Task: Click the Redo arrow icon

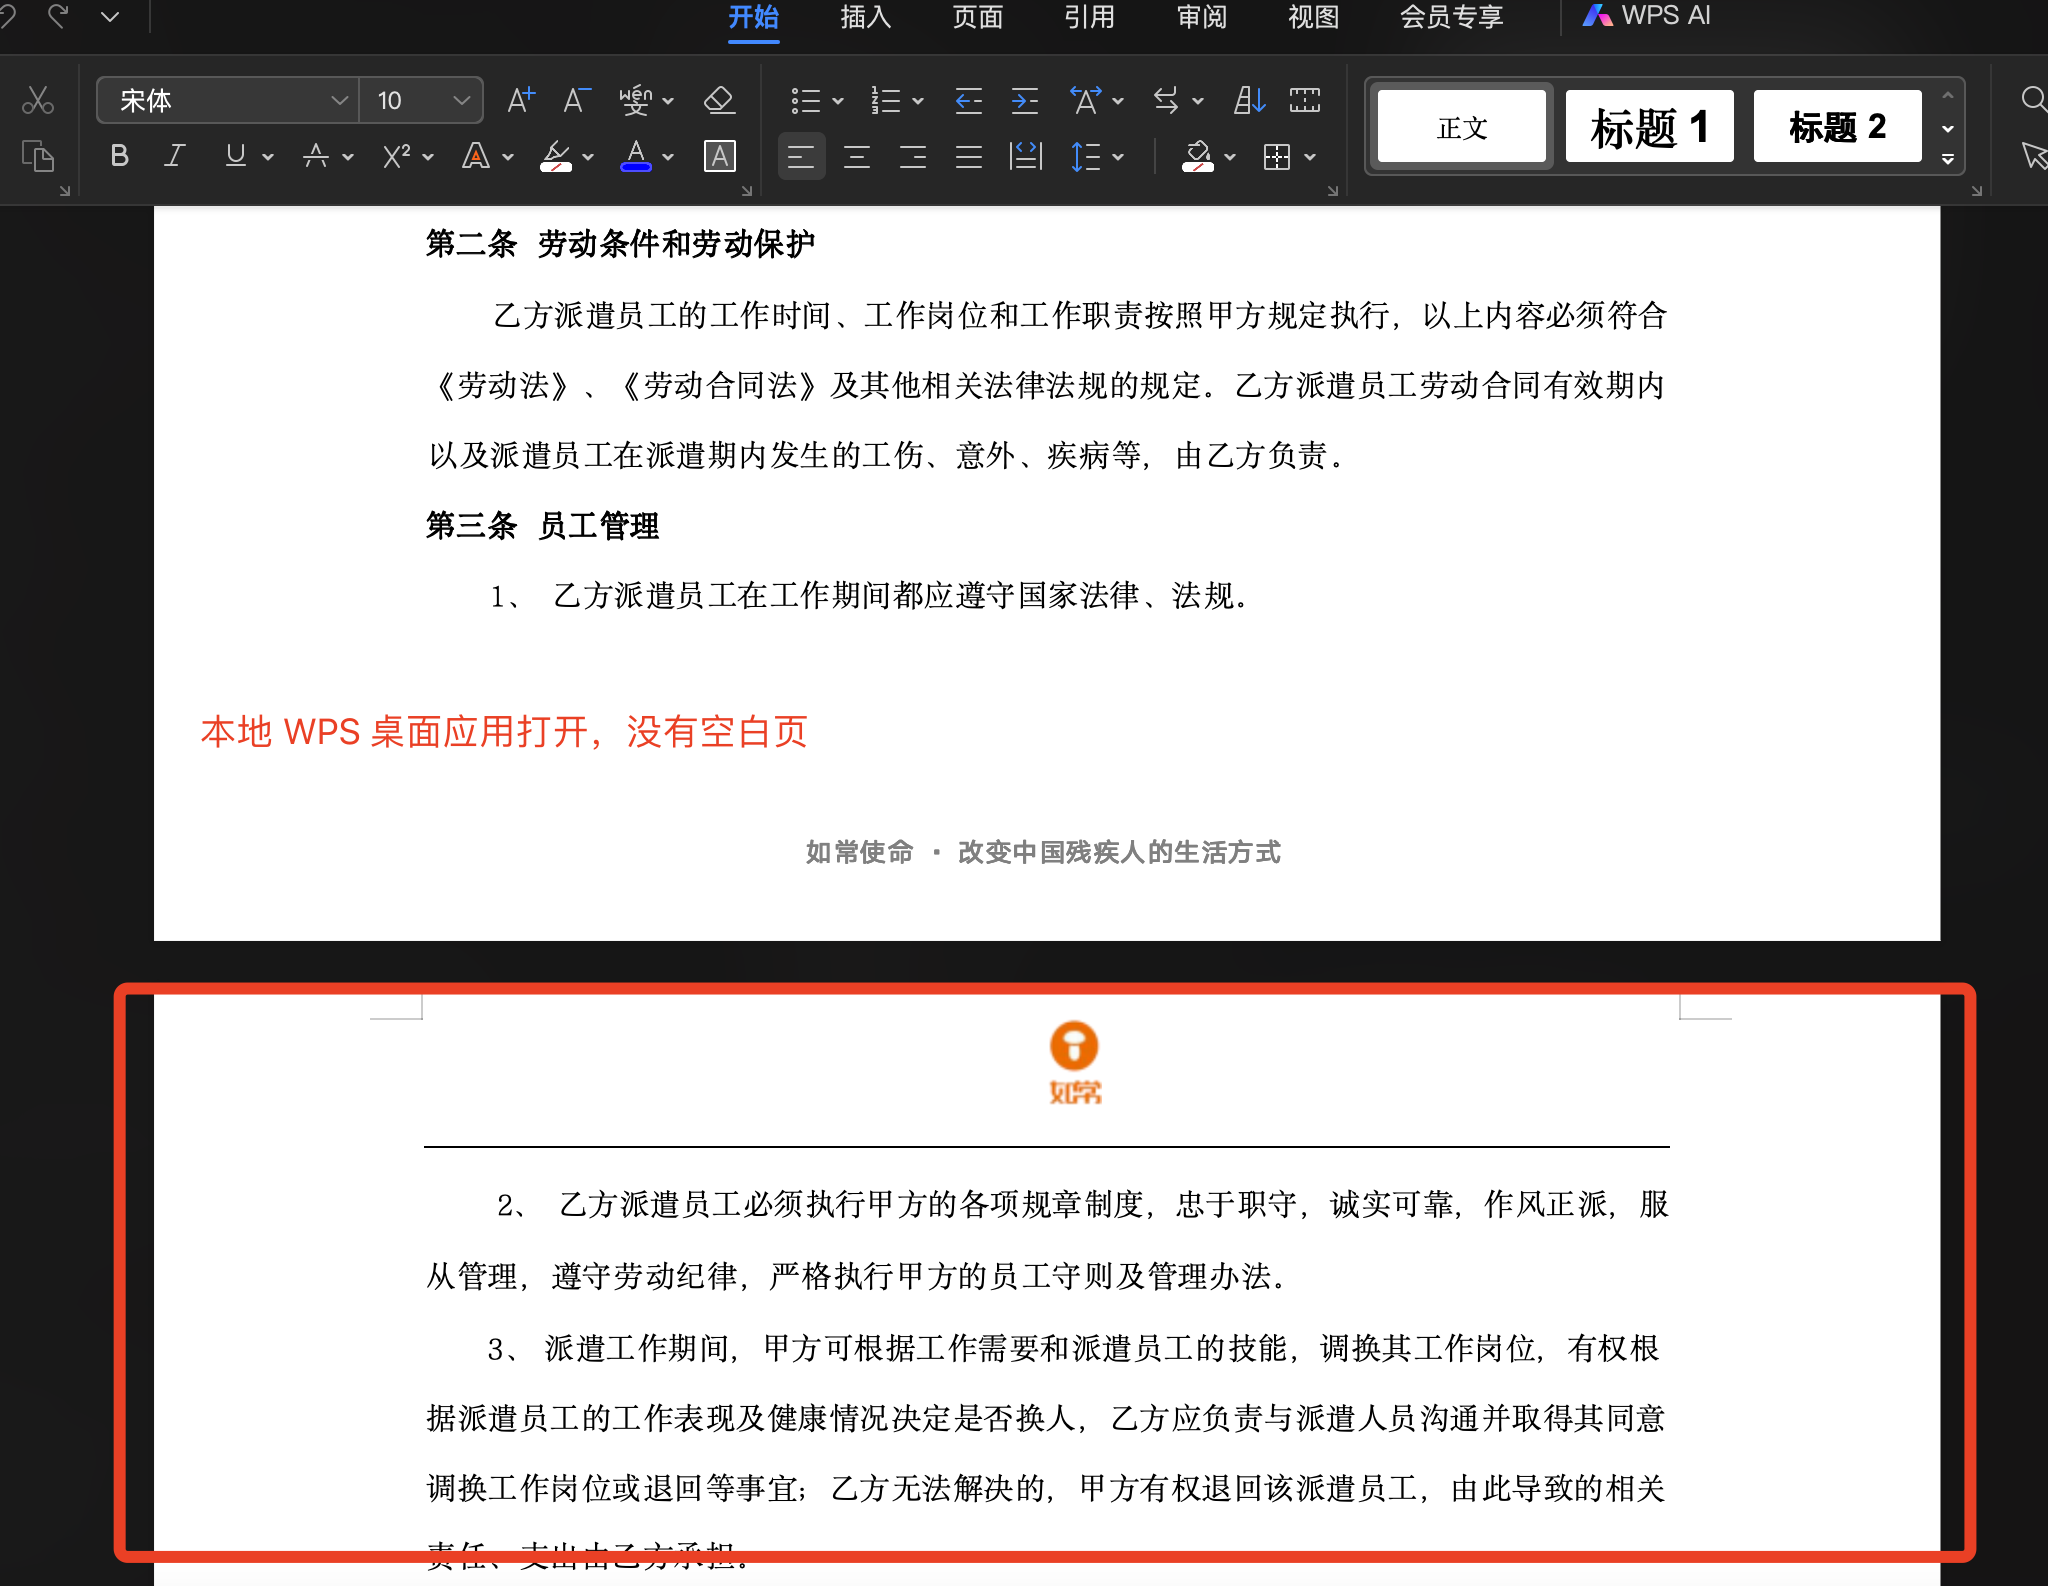Action: point(58,15)
